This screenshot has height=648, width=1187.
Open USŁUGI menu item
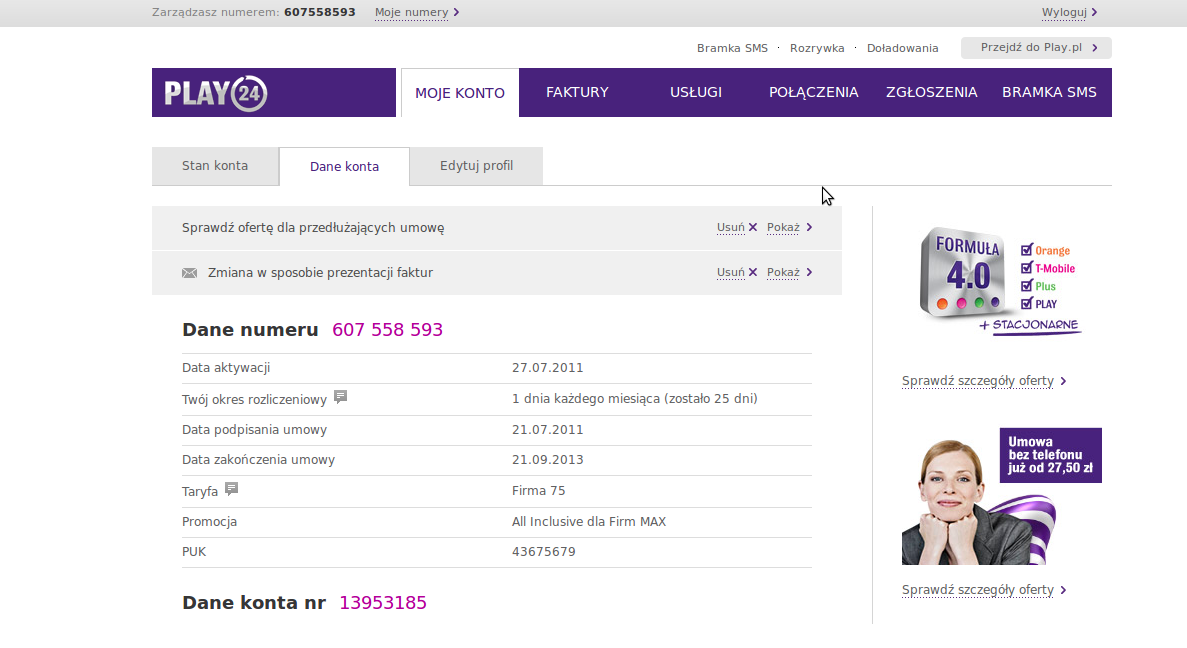tap(696, 92)
